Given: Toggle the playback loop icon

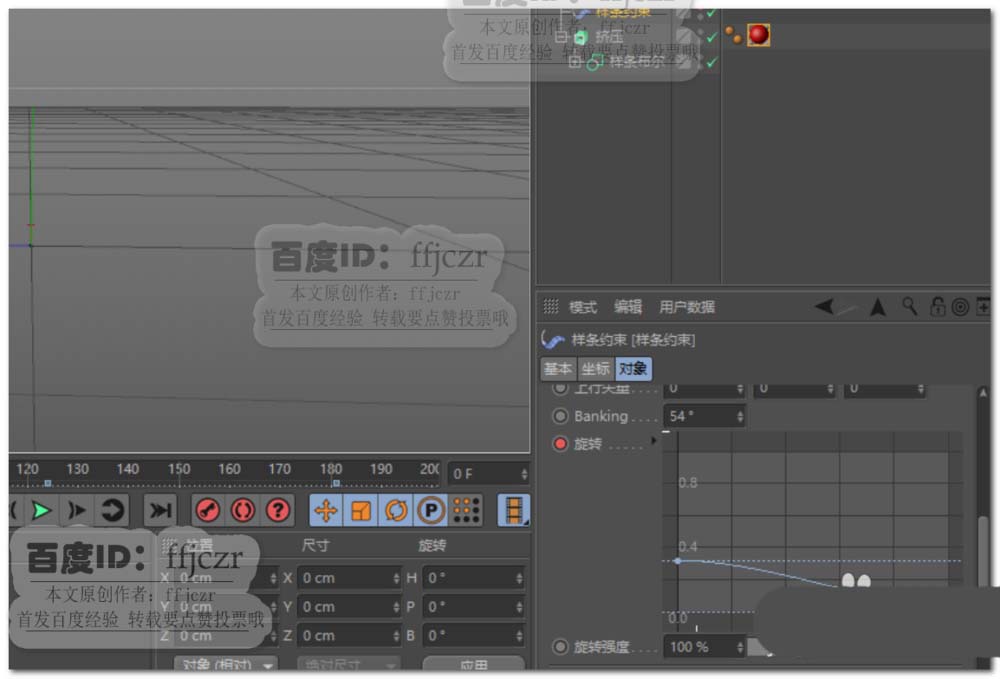Looking at the screenshot, I should point(112,511).
